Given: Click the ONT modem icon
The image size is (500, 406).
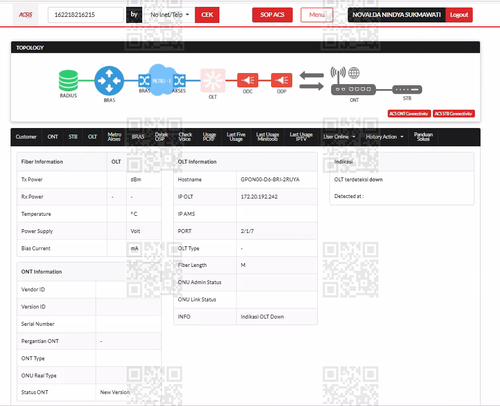Looking at the screenshot, I should coord(353,89).
